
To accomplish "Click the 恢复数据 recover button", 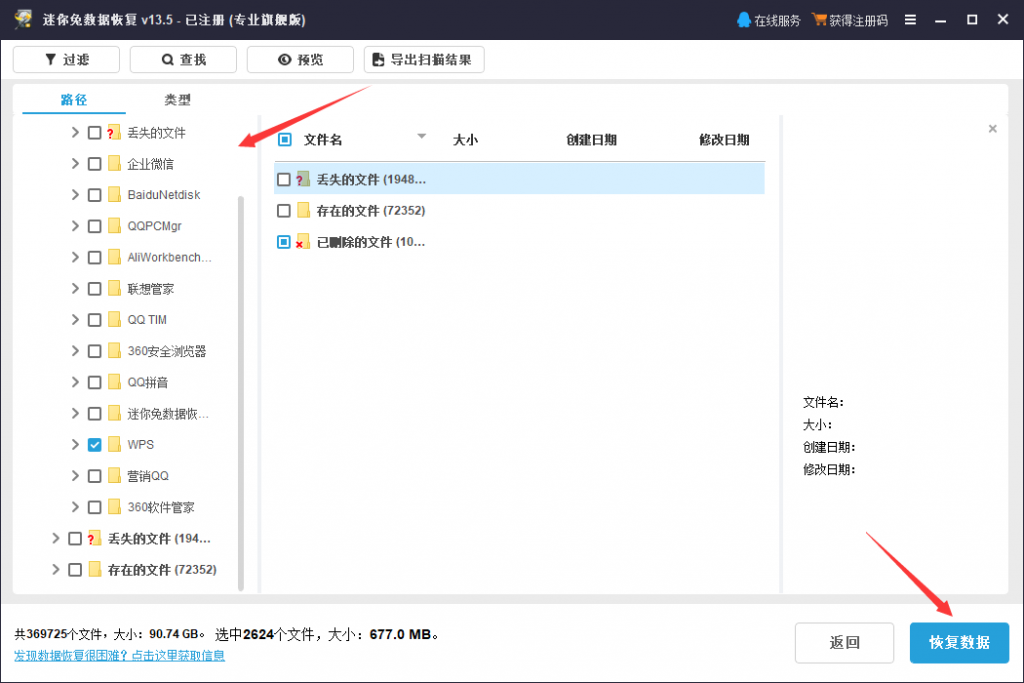I will click(x=959, y=643).
